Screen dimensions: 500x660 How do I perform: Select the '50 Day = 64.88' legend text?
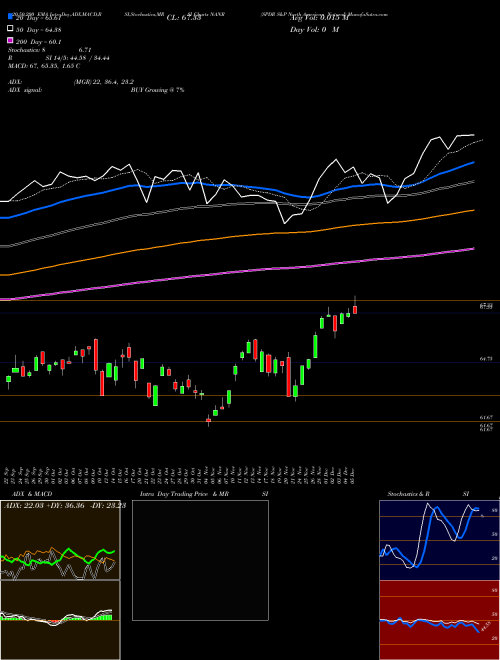[x=39, y=29]
